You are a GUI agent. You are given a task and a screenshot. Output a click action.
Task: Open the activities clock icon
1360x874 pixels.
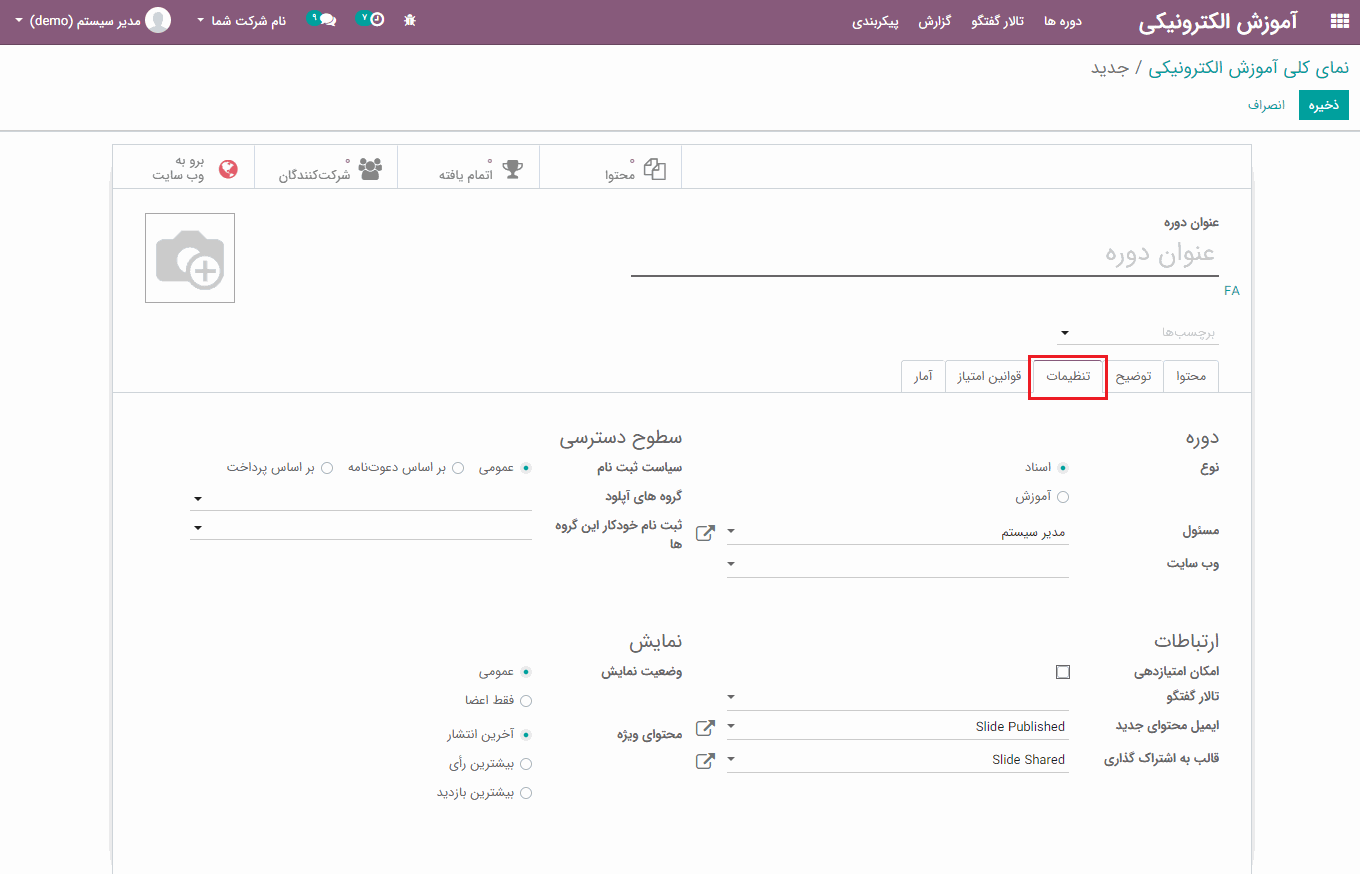(x=371, y=19)
